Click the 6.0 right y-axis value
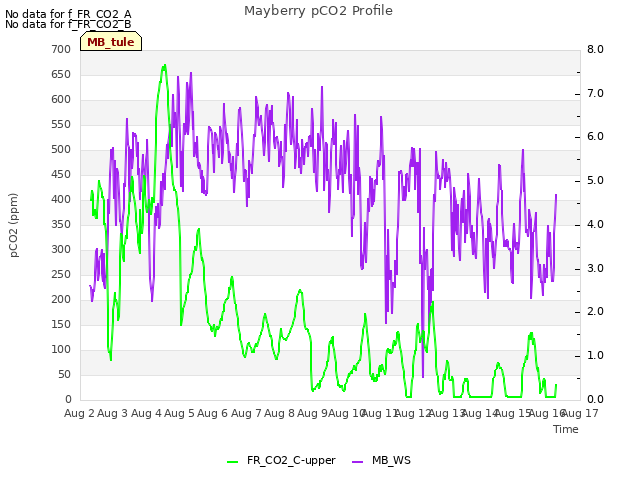This screenshot has width=640, height=480. tap(595, 137)
